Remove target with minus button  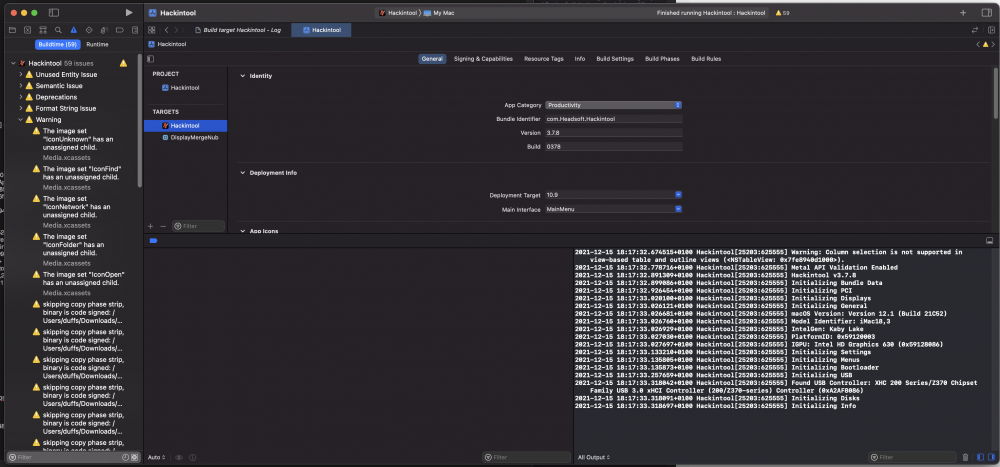[x=163, y=226]
